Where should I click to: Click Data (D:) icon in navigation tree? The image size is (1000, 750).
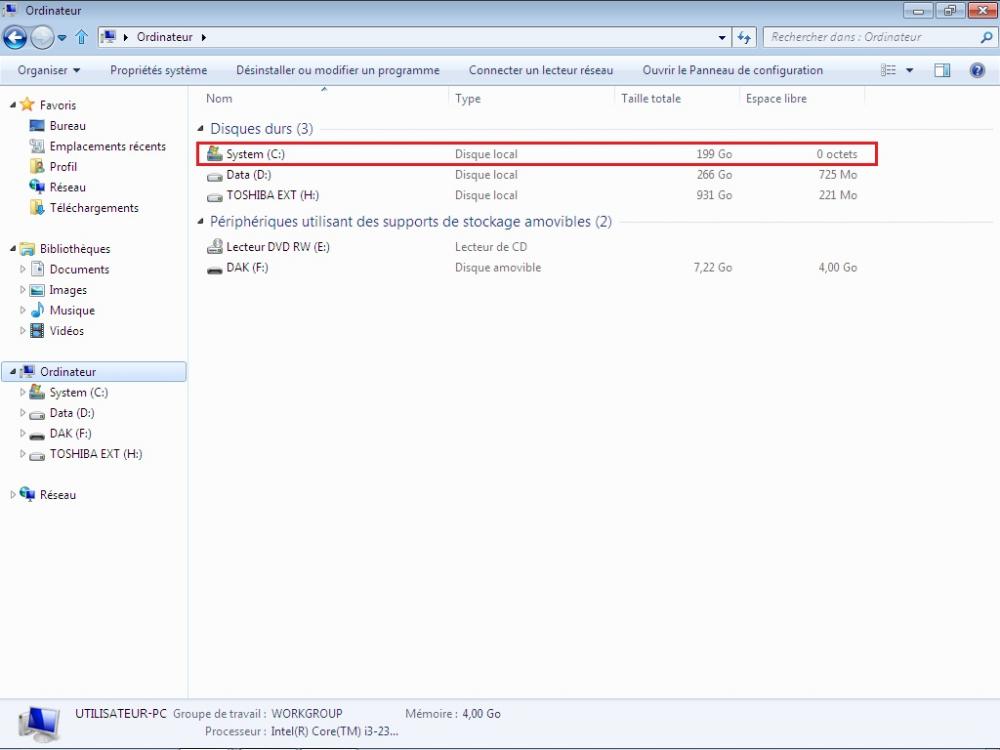tap(38, 414)
